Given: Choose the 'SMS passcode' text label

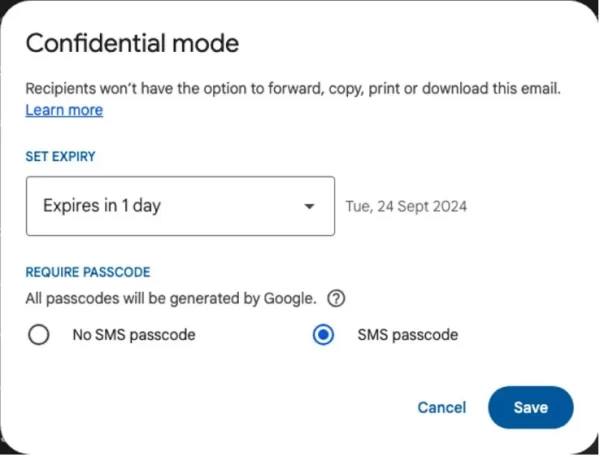Looking at the screenshot, I should [408, 335].
